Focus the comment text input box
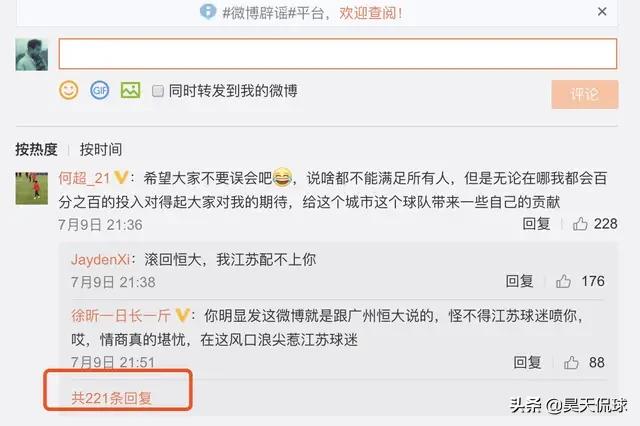 338,53
